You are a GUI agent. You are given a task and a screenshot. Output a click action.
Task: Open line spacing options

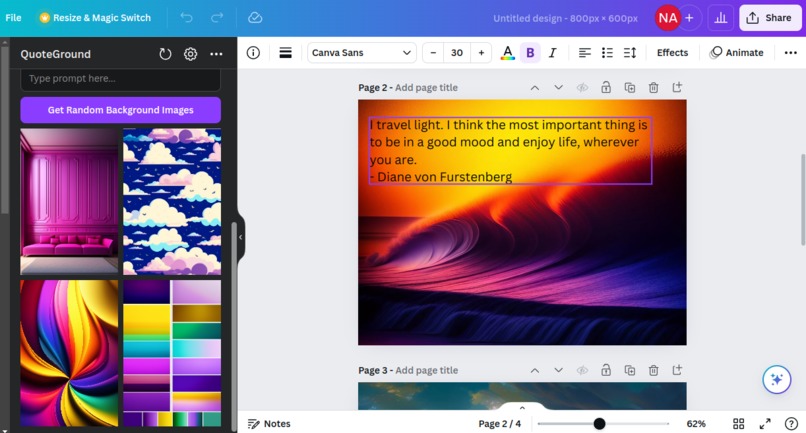pos(630,52)
